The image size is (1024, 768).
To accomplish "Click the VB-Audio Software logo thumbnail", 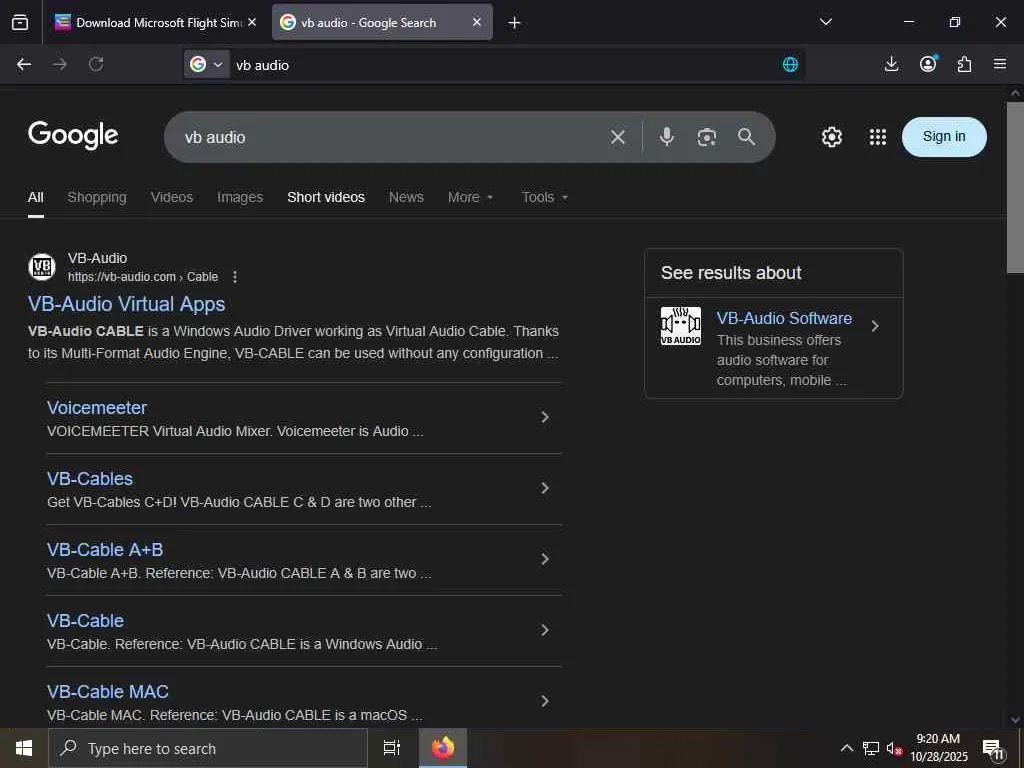I will click(680, 326).
